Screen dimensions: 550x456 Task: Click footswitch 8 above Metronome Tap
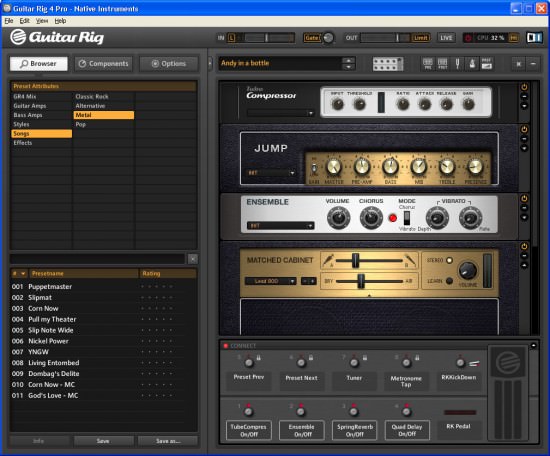click(x=406, y=363)
